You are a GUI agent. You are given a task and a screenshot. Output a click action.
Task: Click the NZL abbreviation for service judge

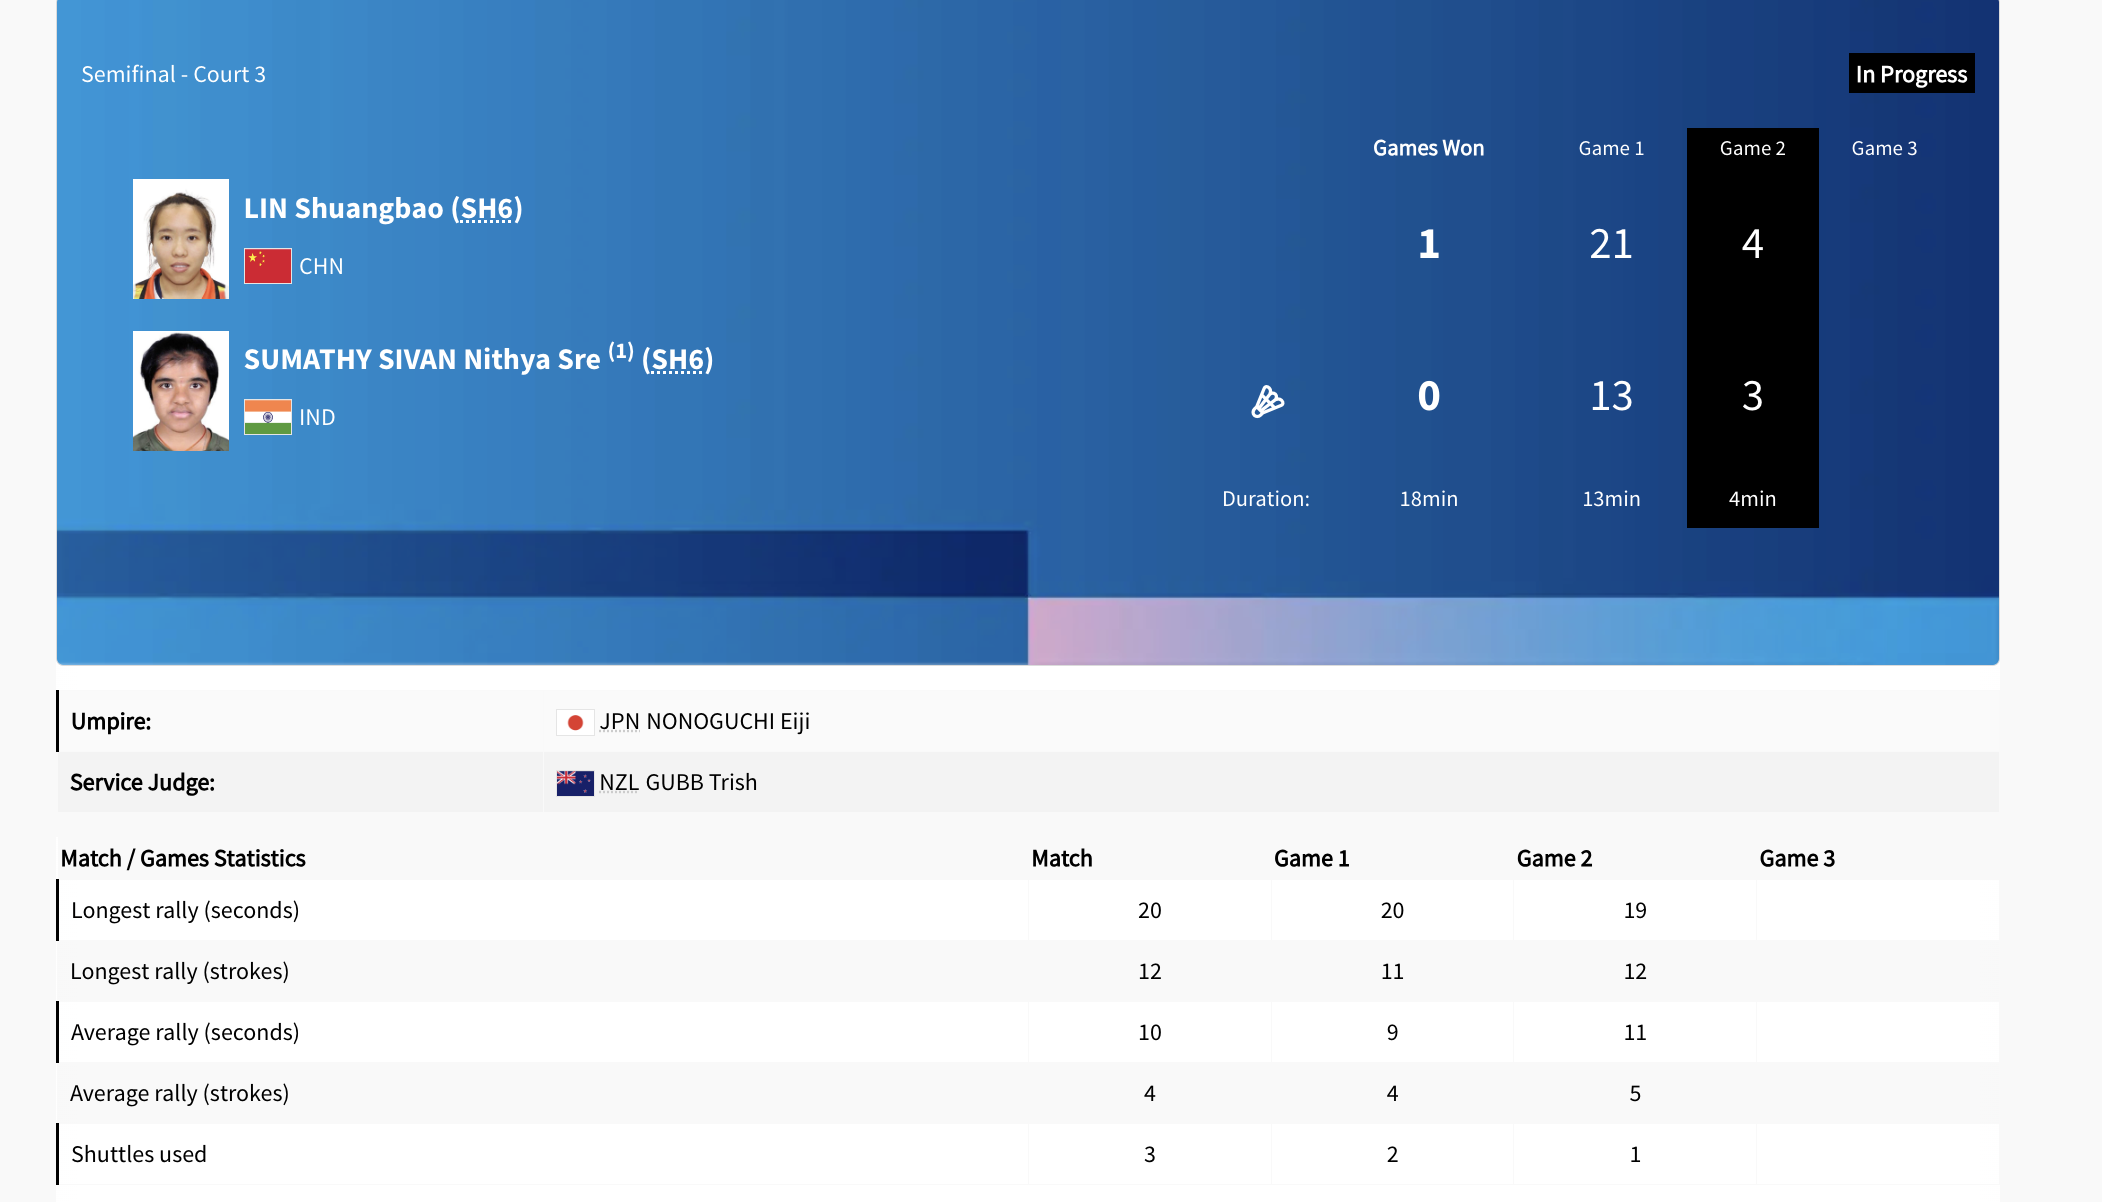pyautogui.click(x=619, y=783)
